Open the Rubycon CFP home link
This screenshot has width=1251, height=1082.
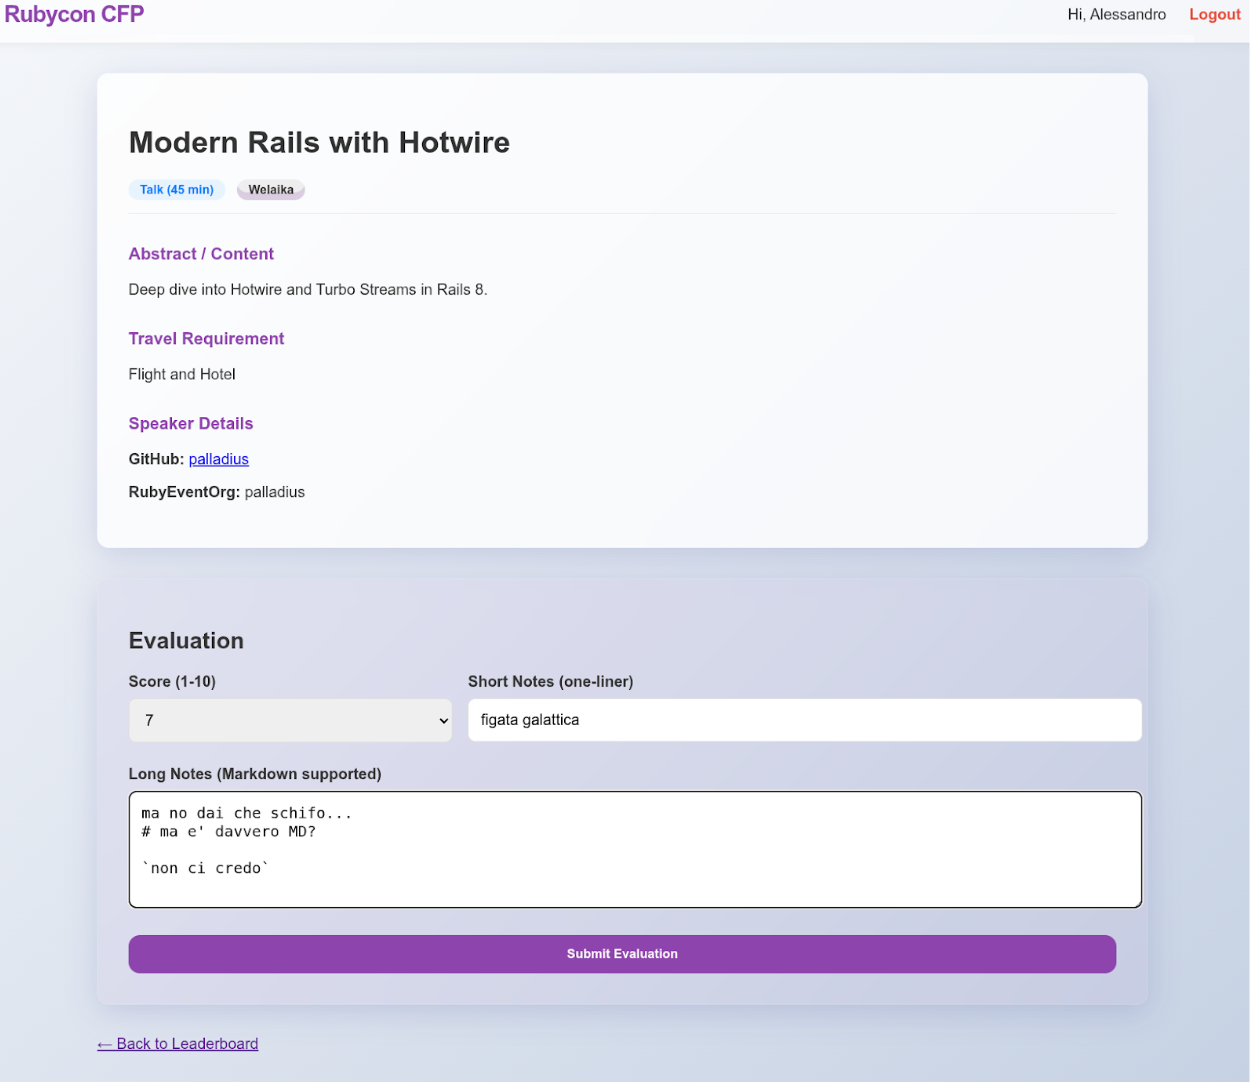pyautogui.click(x=74, y=15)
